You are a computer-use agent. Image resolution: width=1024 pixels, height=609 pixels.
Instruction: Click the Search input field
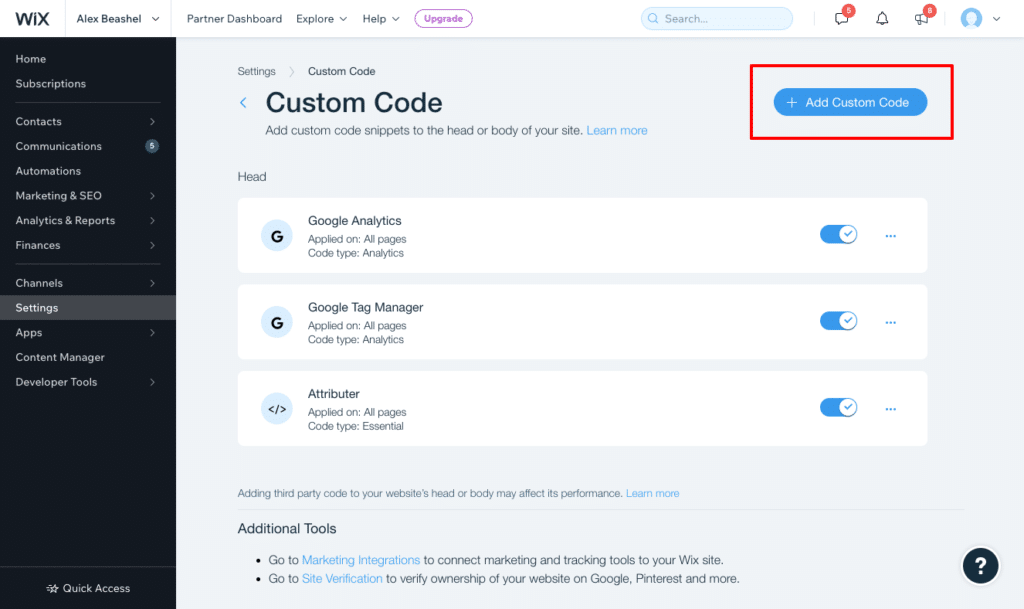tap(717, 18)
